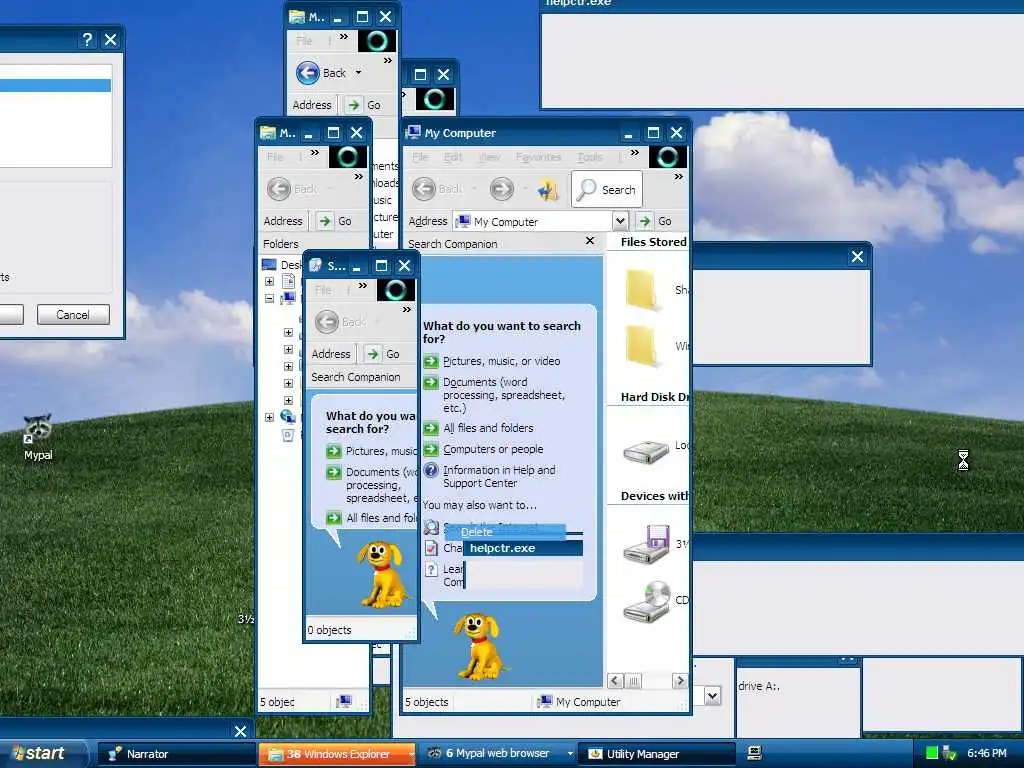Image resolution: width=1024 pixels, height=768 pixels.
Task: Open the Back history dropdown in top M.. window
Action: pos(358,73)
